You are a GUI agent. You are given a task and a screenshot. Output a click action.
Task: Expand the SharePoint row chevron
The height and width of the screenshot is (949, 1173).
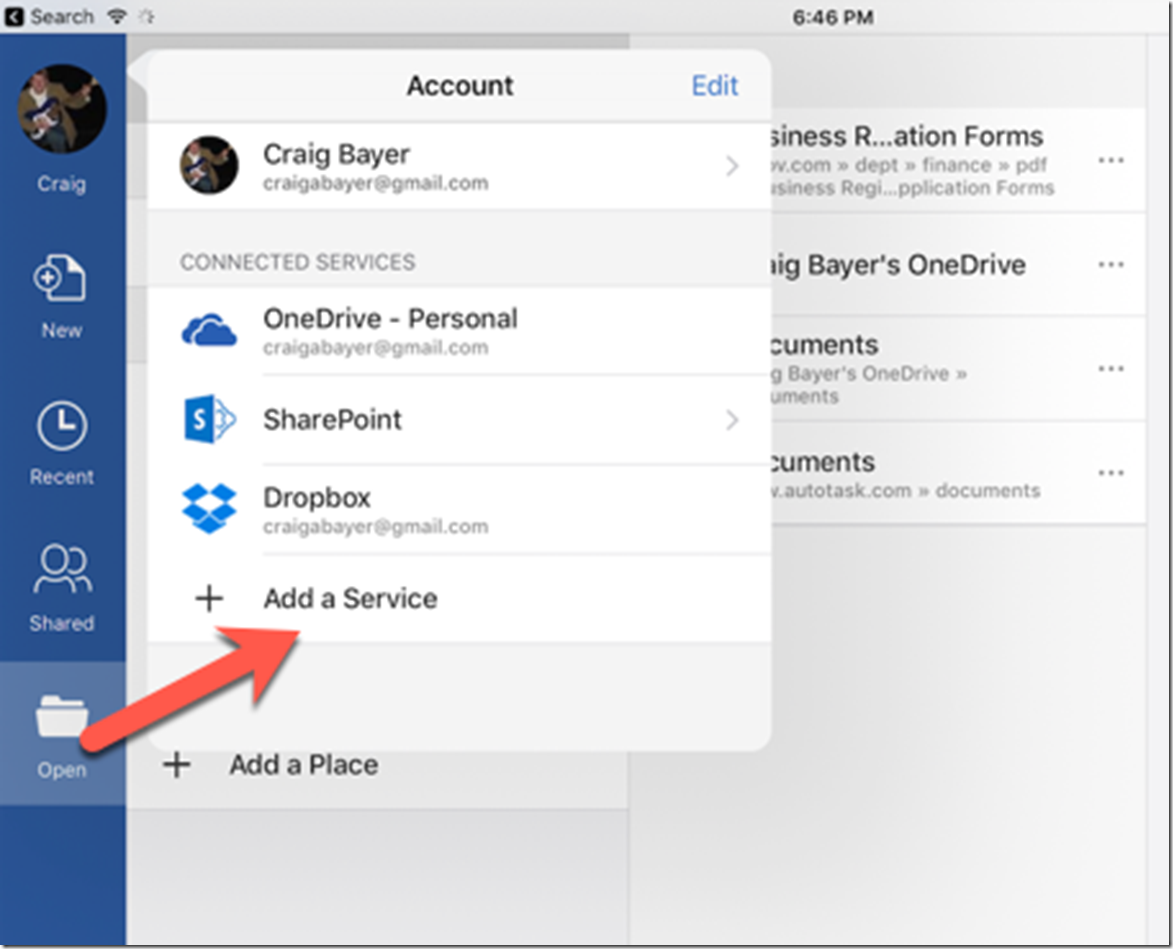coord(732,420)
